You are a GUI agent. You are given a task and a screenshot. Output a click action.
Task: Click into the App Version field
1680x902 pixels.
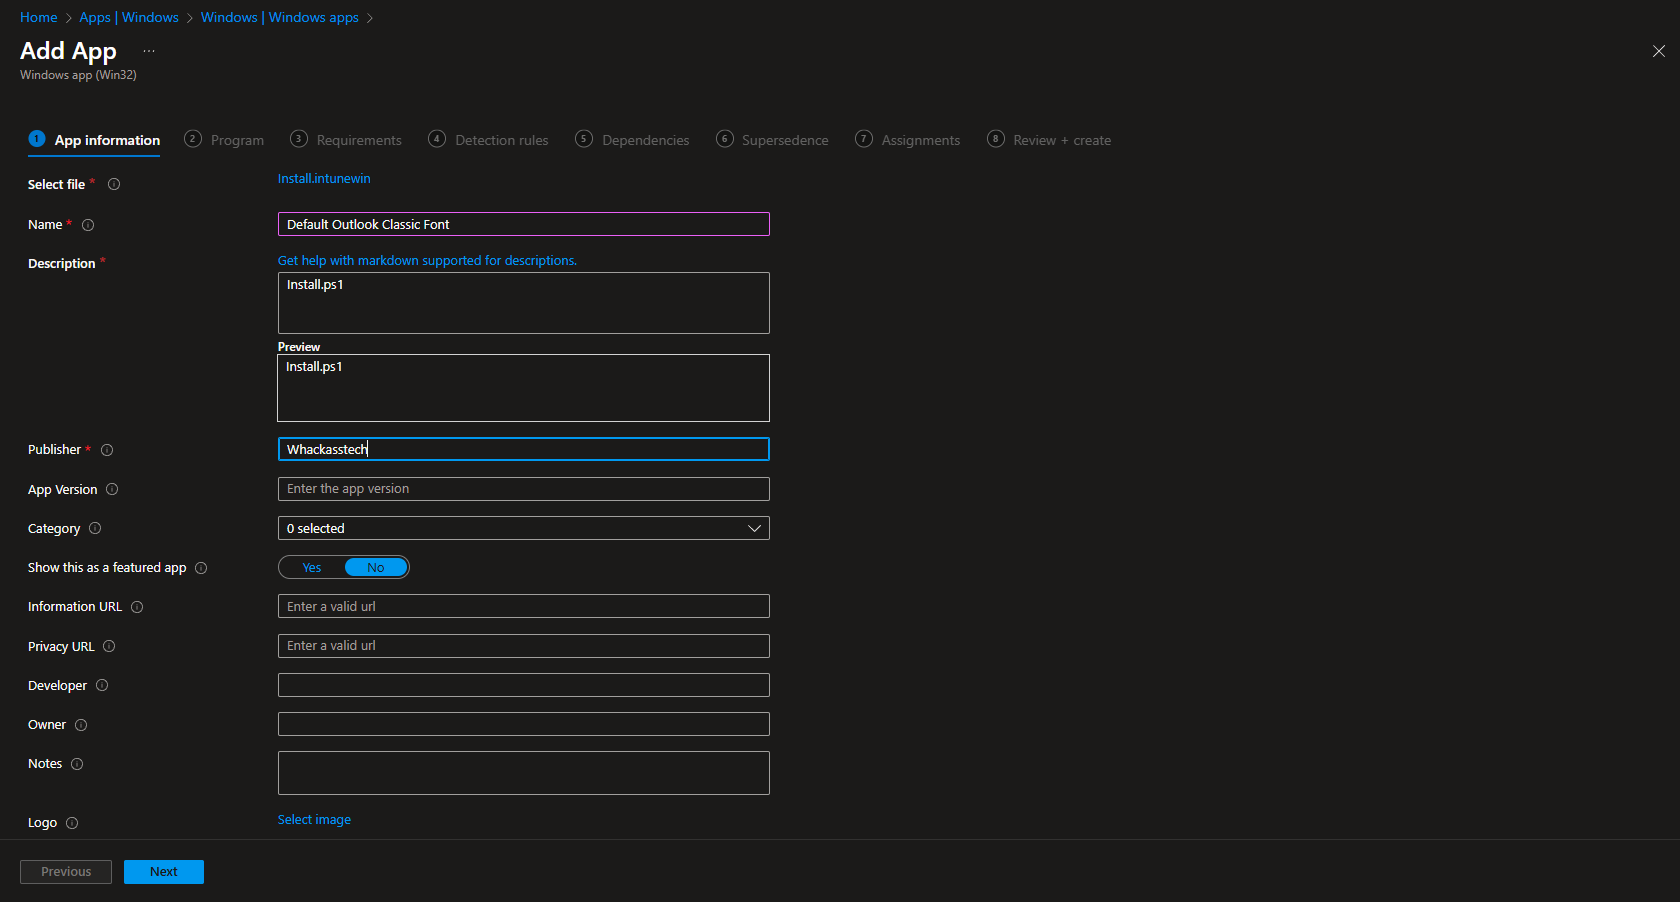(x=523, y=489)
